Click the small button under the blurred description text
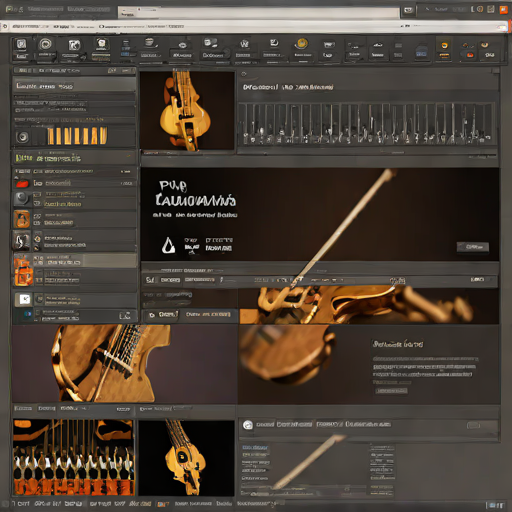Viewport: 512px width, 512px height. coord(391,390)
